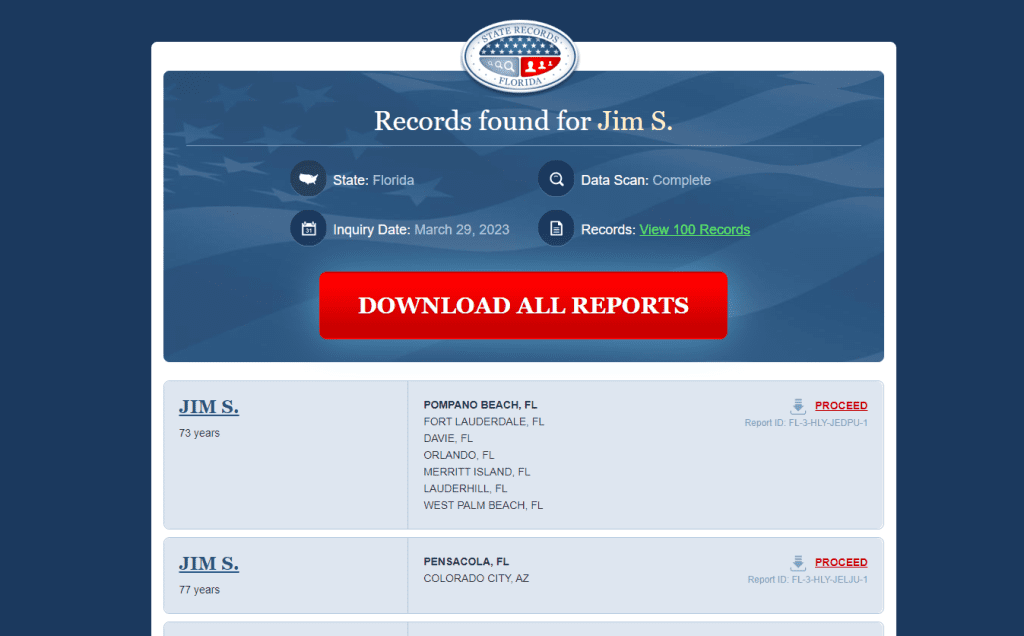Viewport: 1024px width, 636px height.
Task: Click PROCEED for report FL-3-HLY-JELJU-1
Action: tap(841, 562)
